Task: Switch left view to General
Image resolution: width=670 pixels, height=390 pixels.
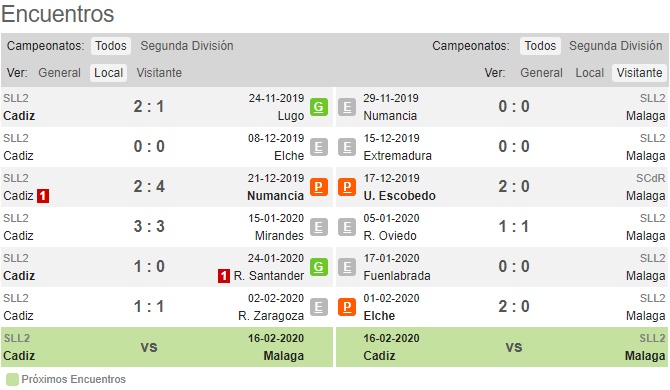Action: pyautogui.click(x=59, y=73)
